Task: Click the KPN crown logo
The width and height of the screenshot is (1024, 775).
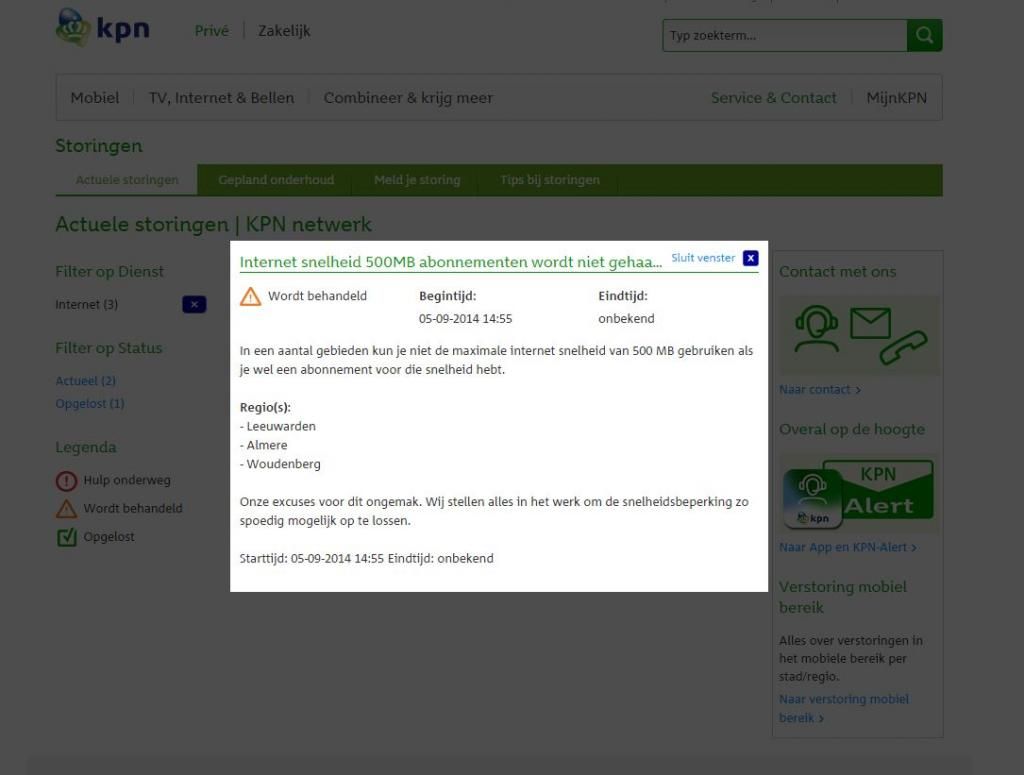Action: (103, 28)
